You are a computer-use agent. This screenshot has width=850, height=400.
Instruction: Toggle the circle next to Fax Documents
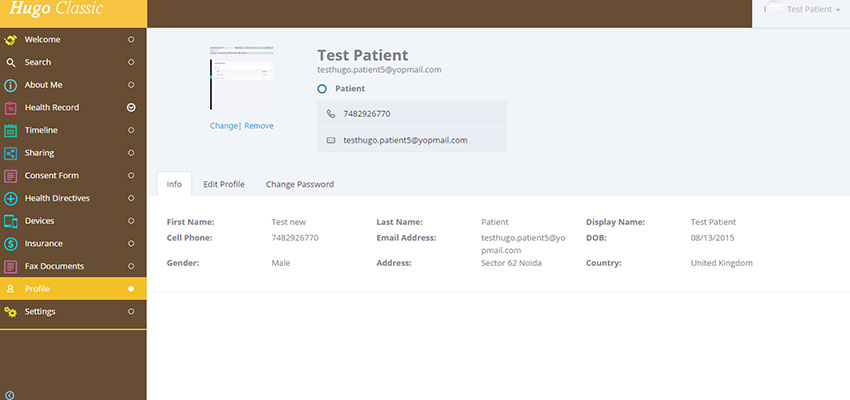tap(131, 266)
